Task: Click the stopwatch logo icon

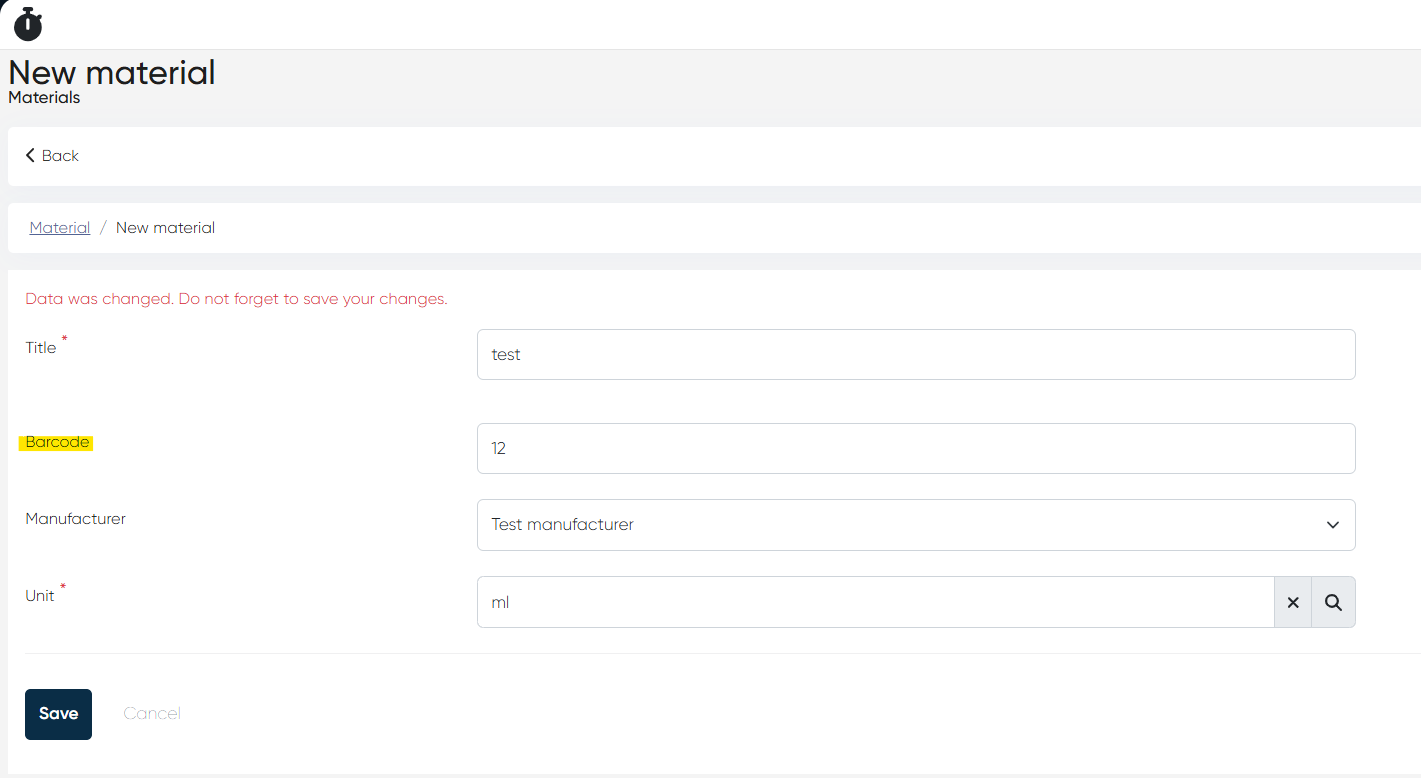Action: click(28, 24)
